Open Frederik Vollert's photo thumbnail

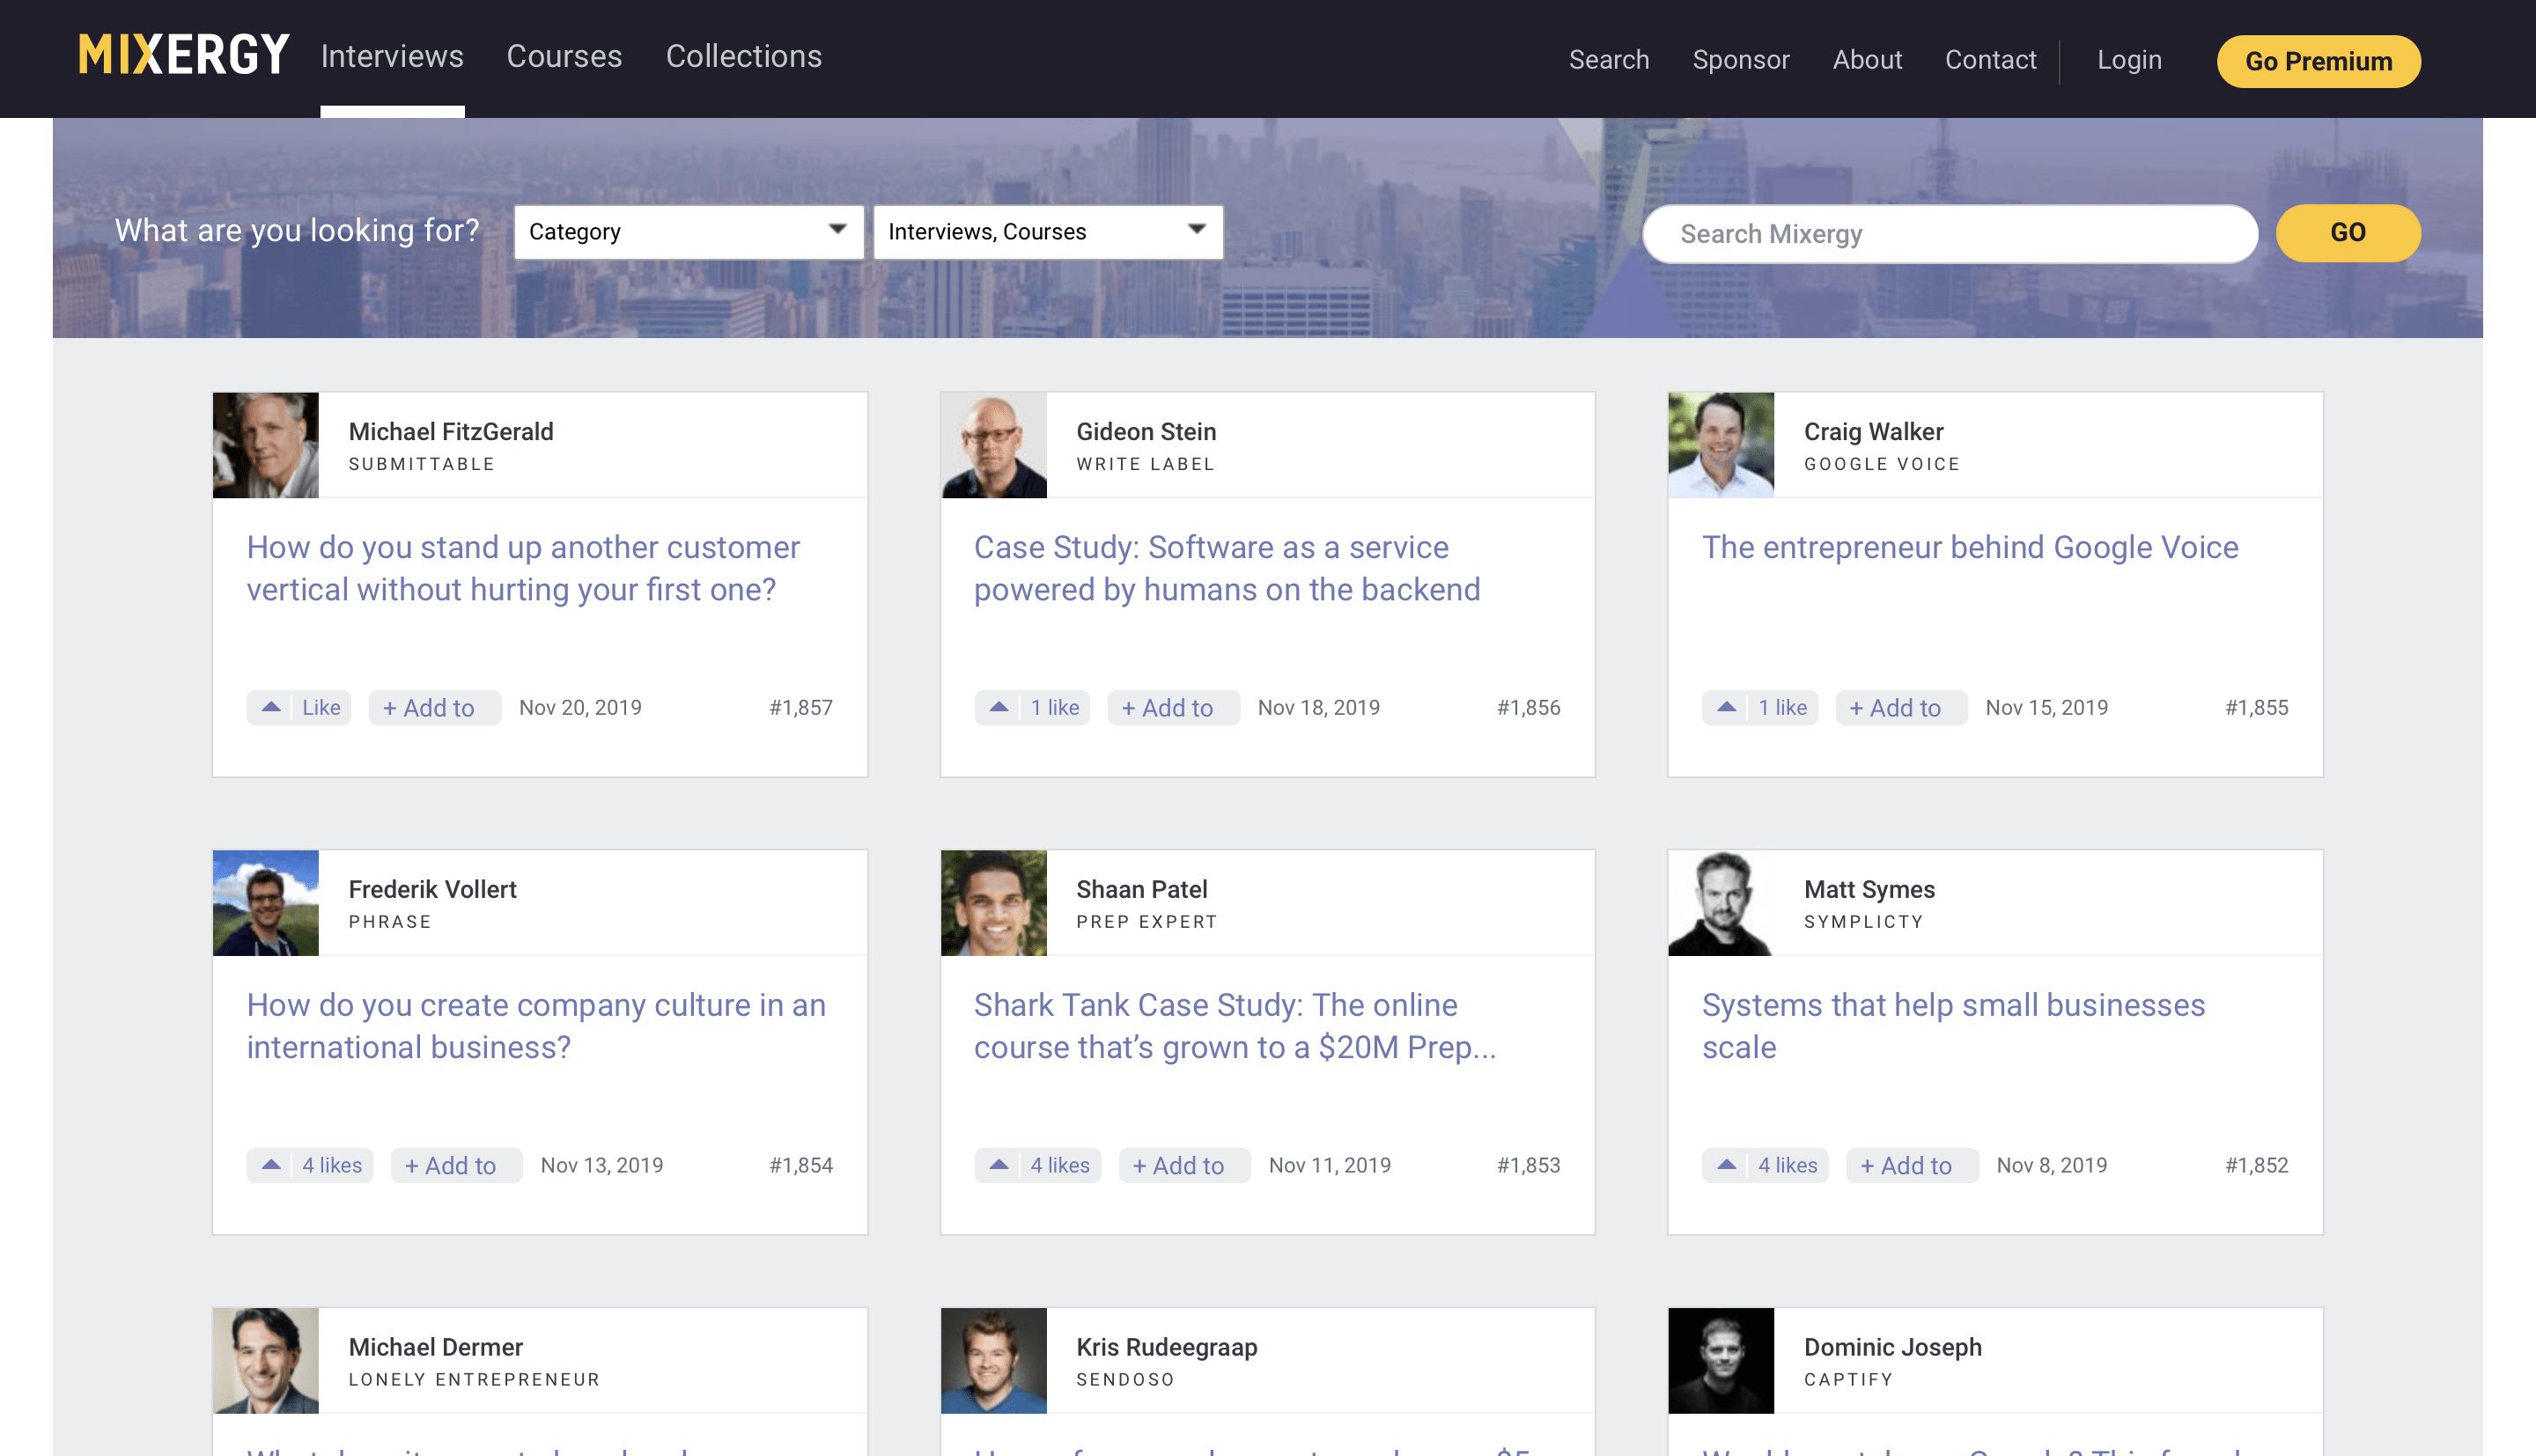[x=266, y=903]
